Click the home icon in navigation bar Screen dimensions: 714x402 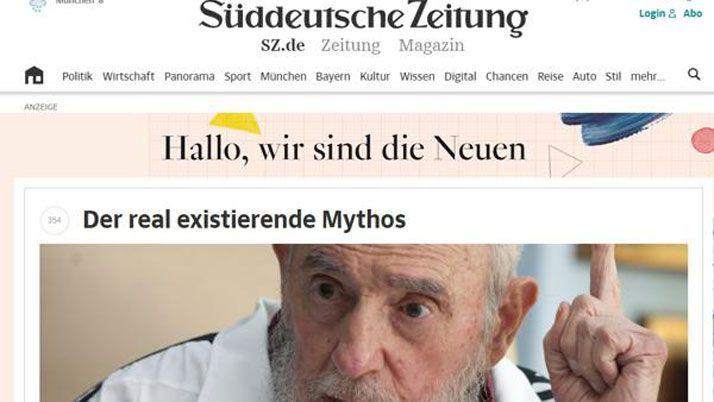coord(34,75)
